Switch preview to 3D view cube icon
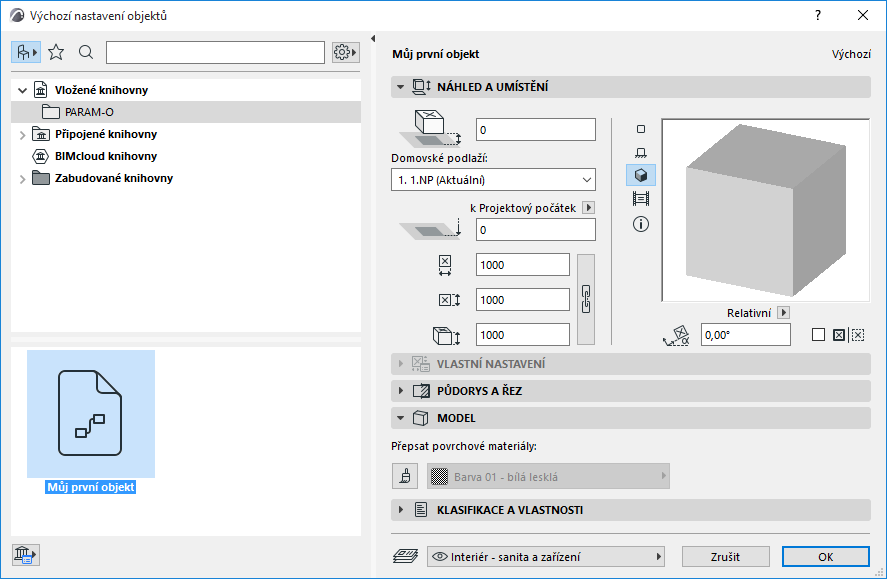 coord(641,174)
